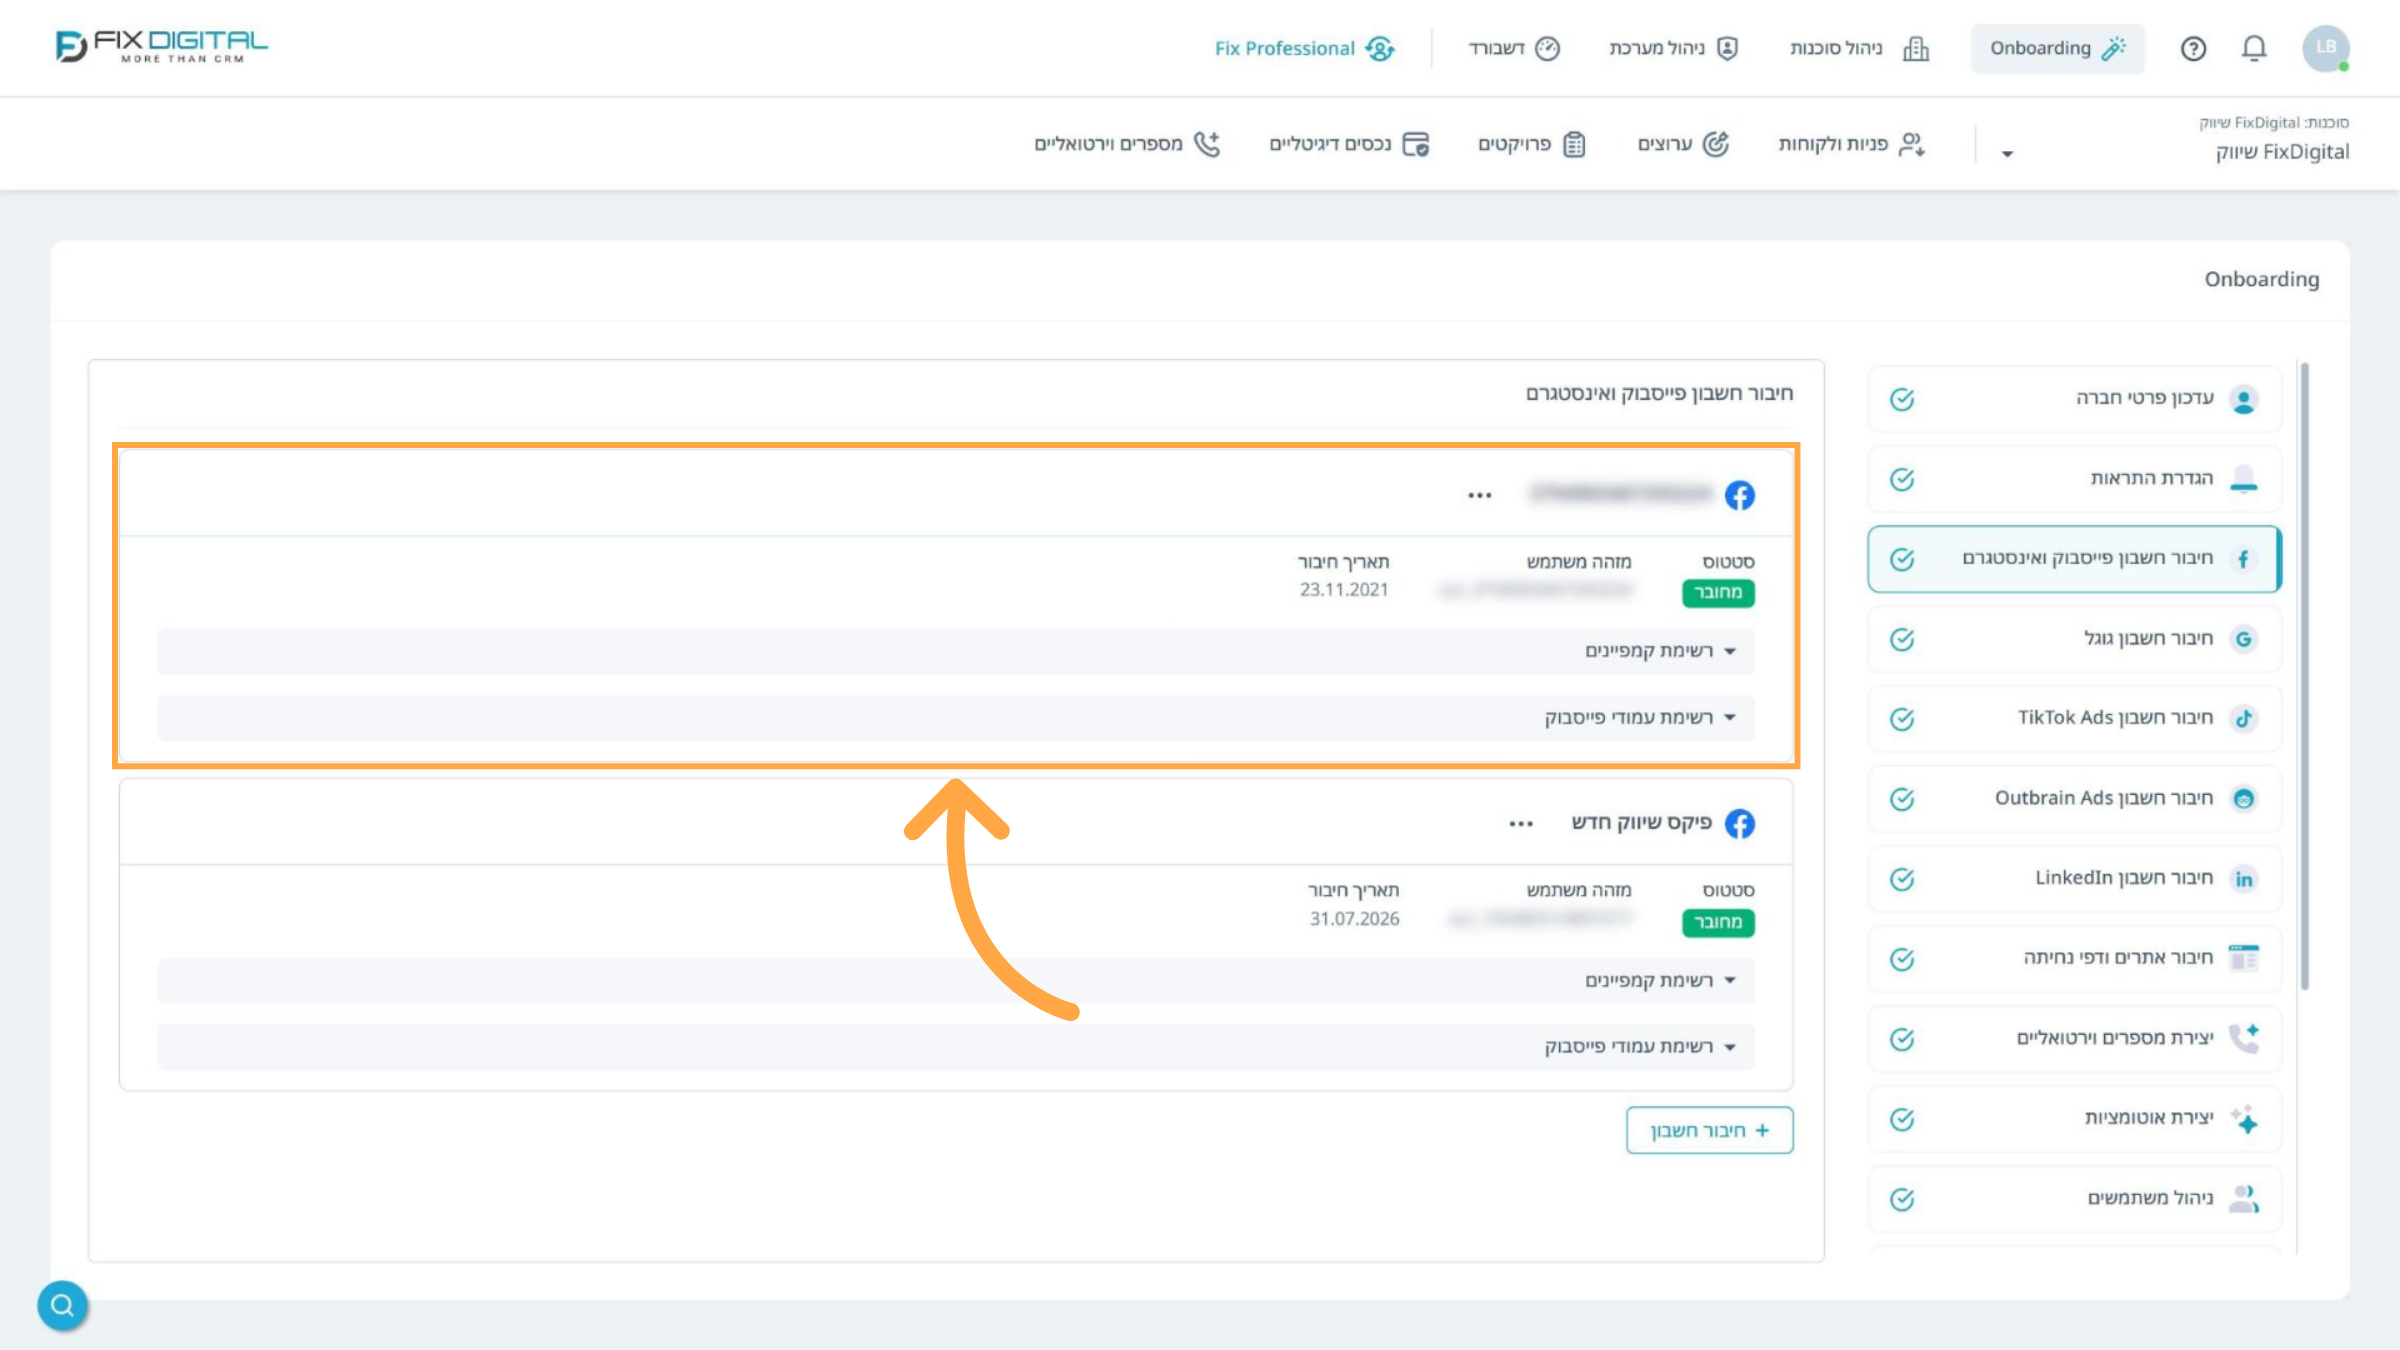Select the חיבור אתרים ודפי נחיתה step
The image size is (2400, 1350).
(2074, 959)
